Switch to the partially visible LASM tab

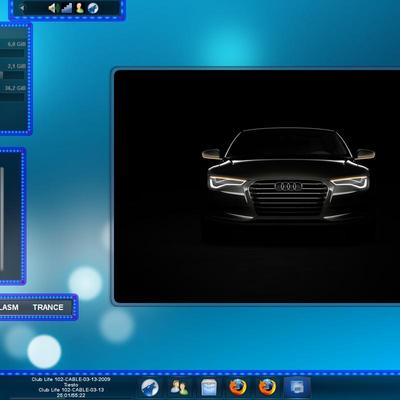click(x=9, y=307)
